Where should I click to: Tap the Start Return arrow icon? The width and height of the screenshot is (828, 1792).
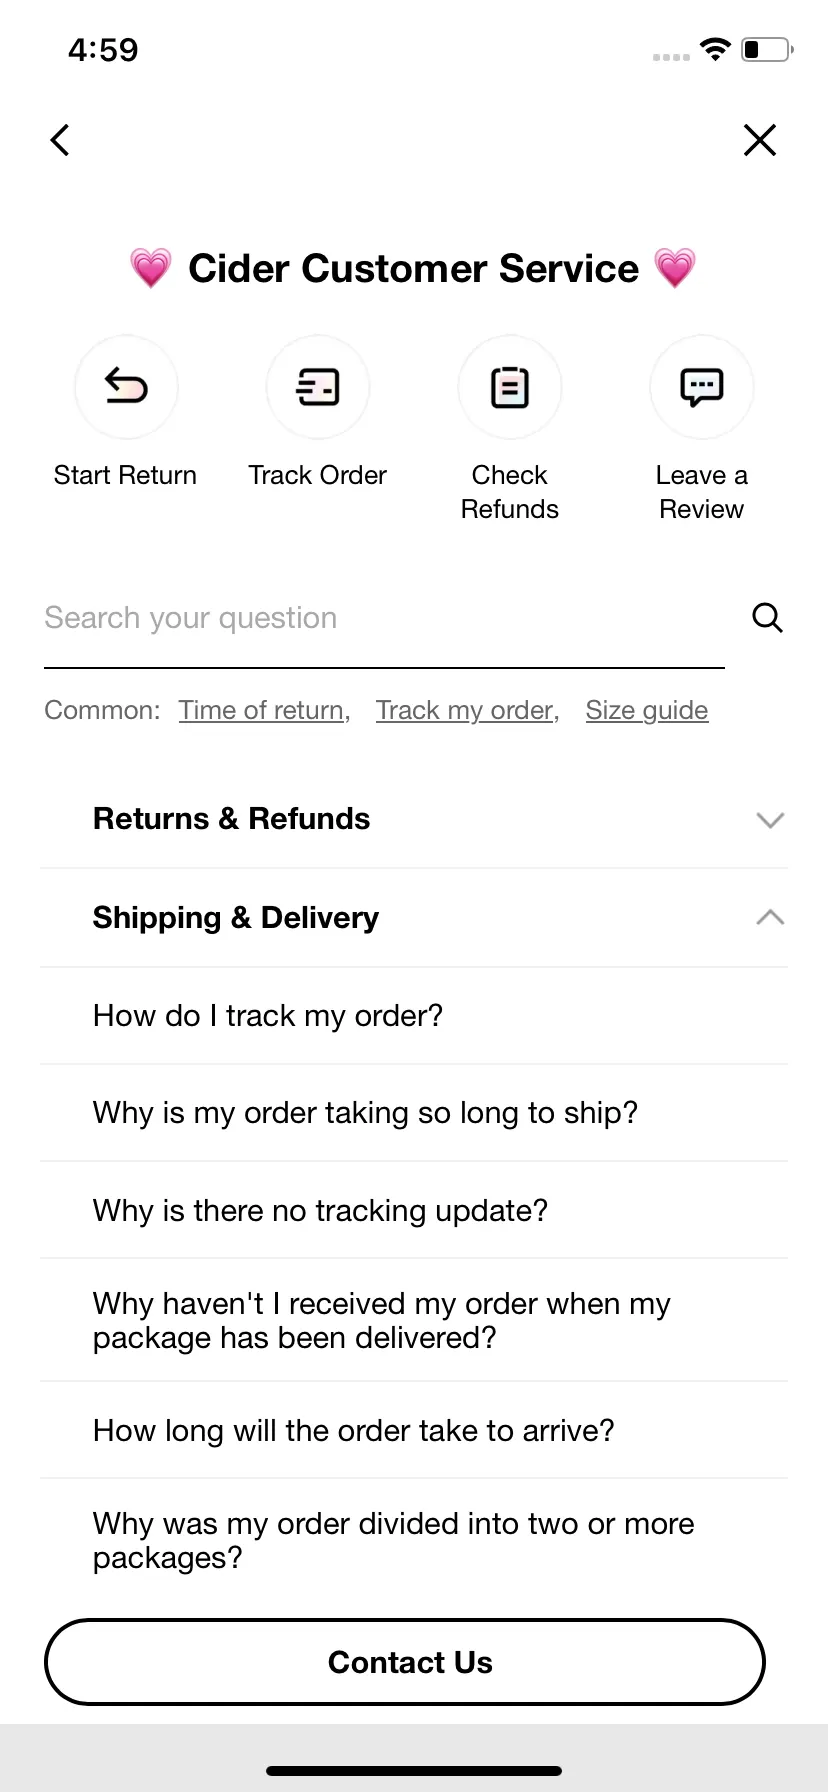126,387
